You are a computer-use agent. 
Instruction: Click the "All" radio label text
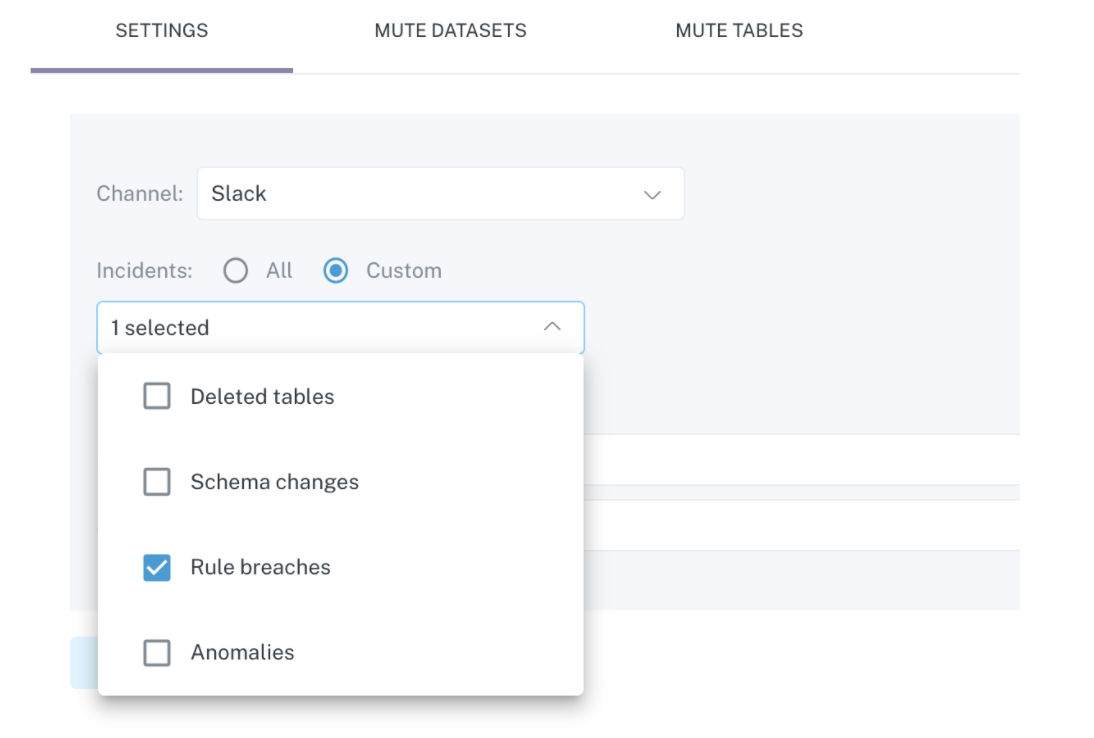[279, 271]
